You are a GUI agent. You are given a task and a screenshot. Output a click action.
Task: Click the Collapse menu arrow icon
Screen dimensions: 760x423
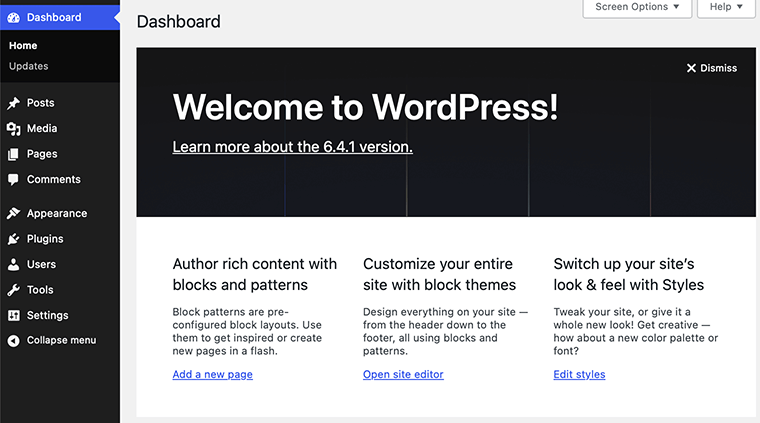point(14,341)
